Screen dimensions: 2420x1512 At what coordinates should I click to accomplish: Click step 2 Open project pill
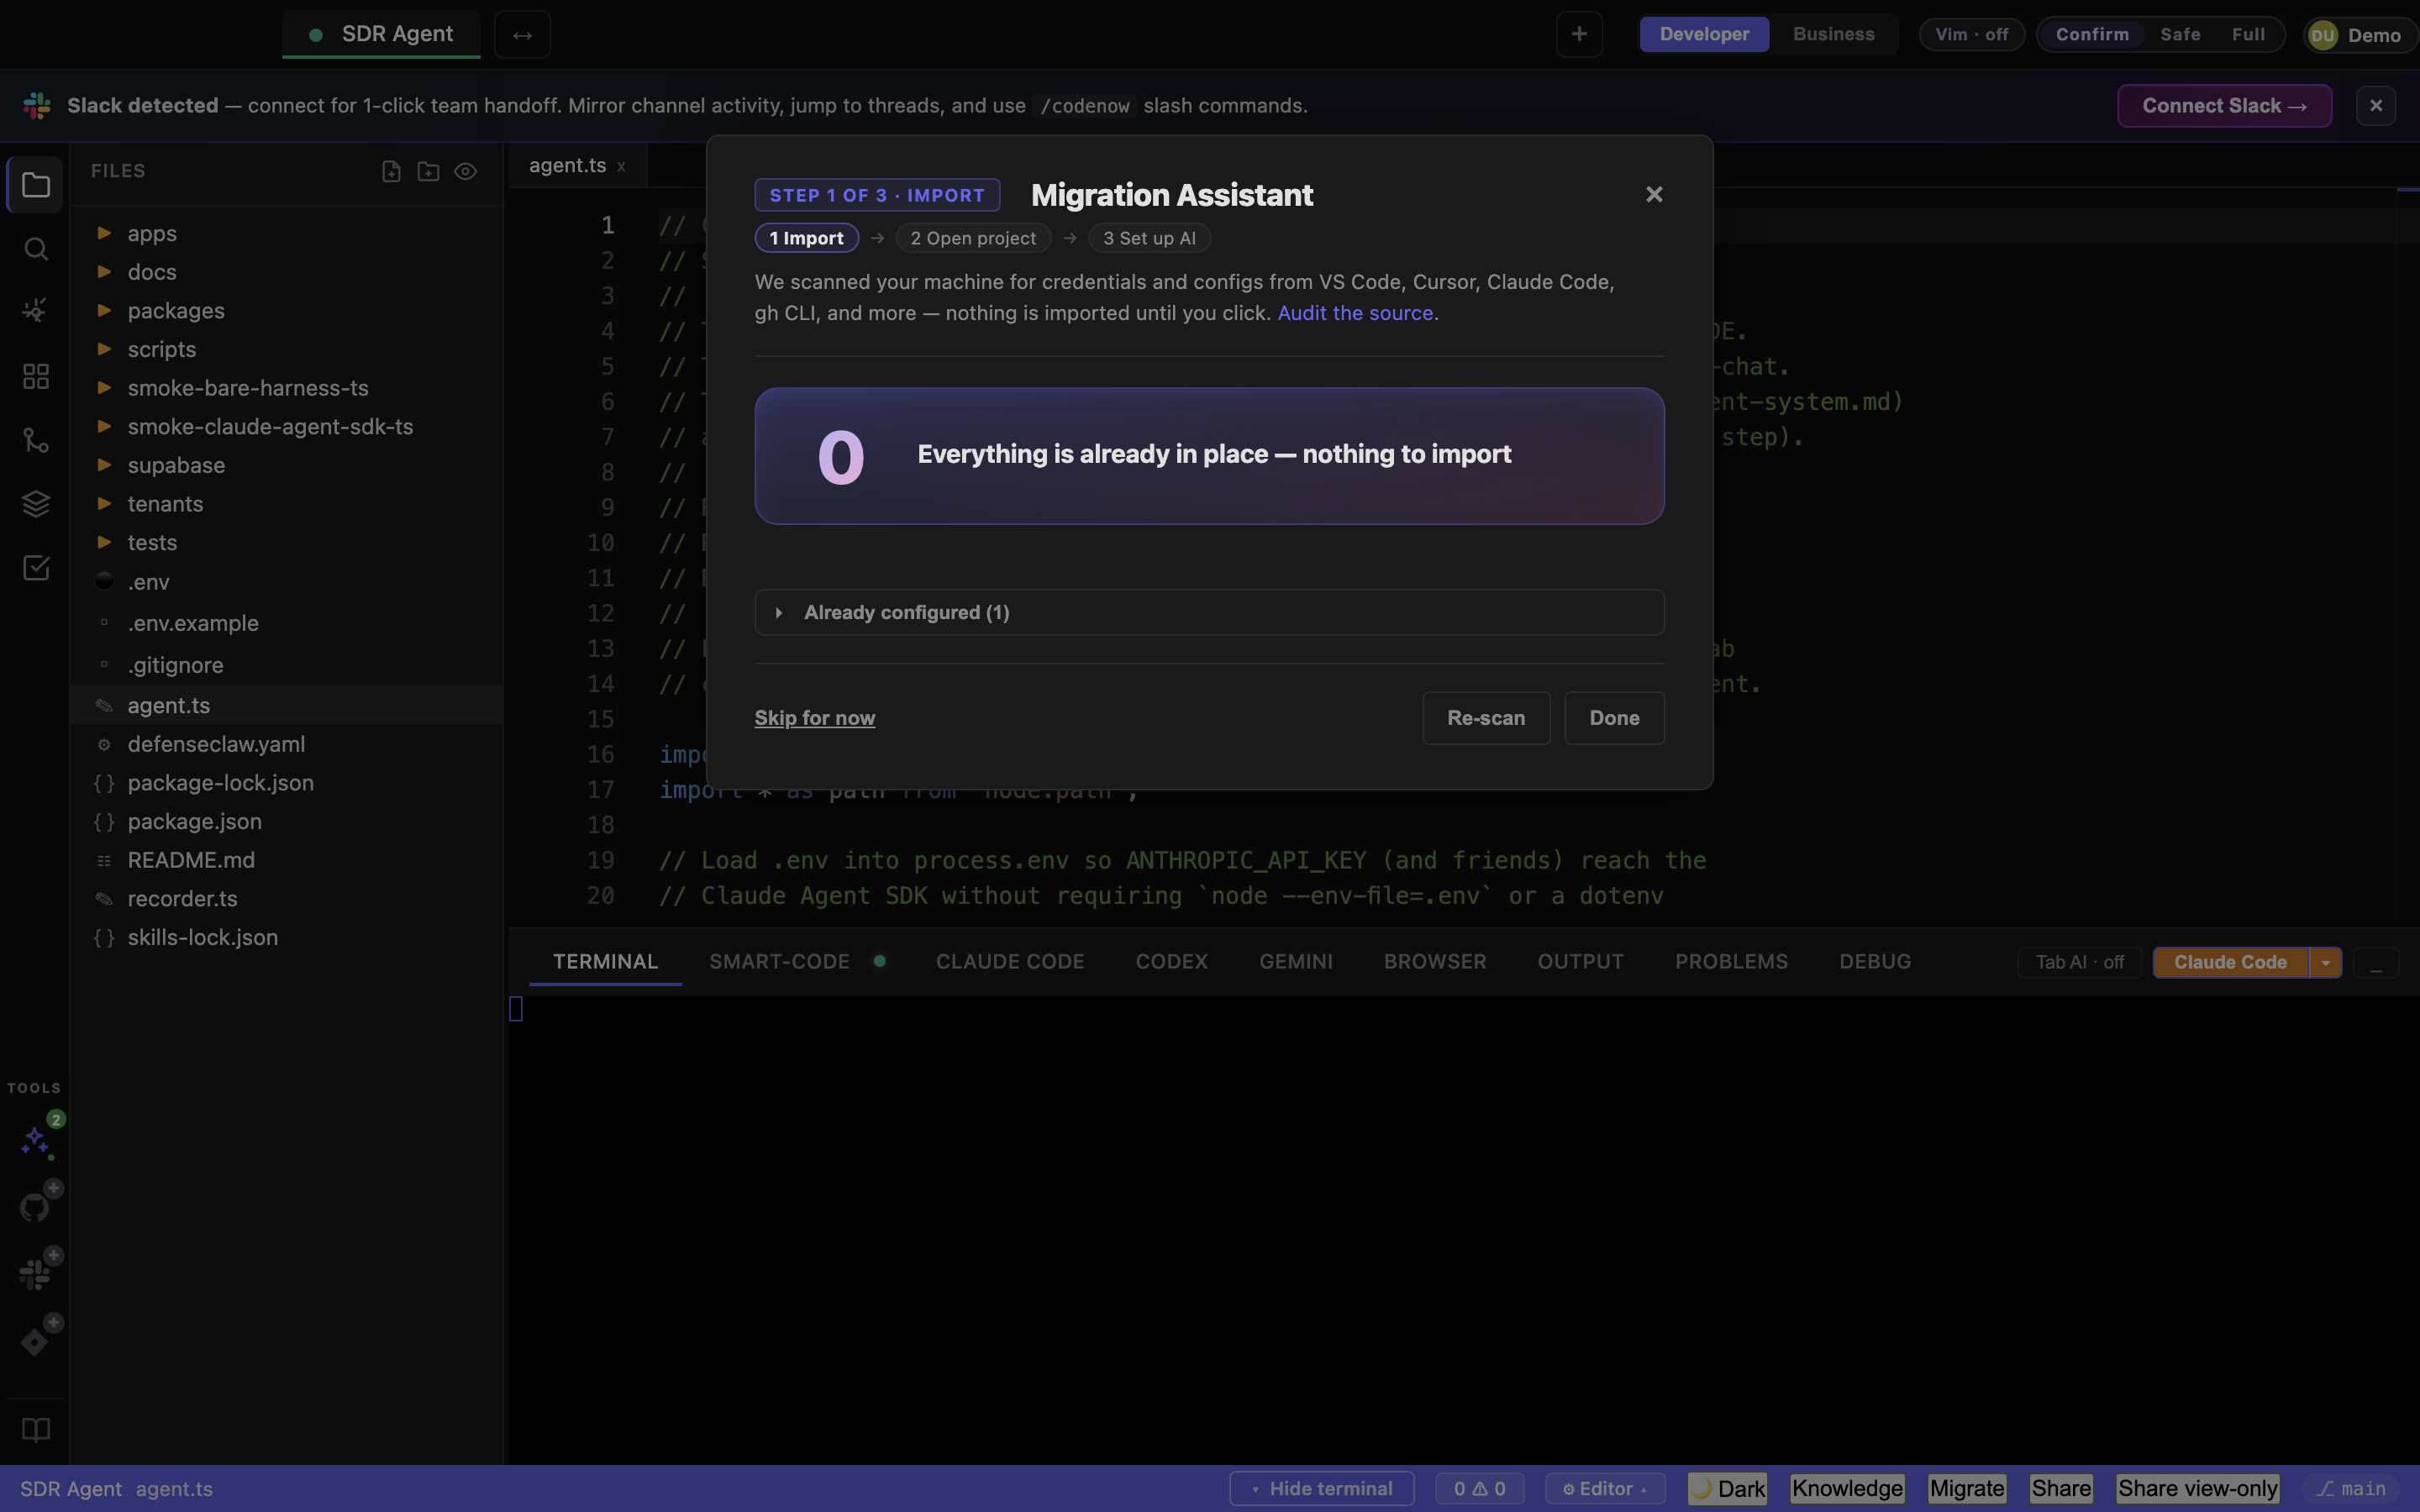click(973, 238)
